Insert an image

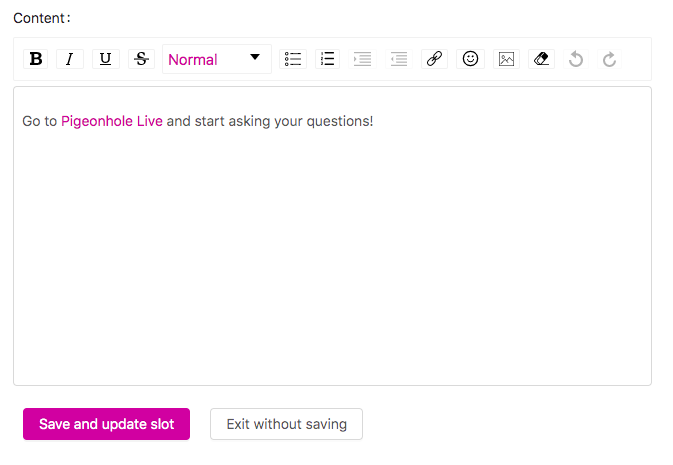coord(506,59)
